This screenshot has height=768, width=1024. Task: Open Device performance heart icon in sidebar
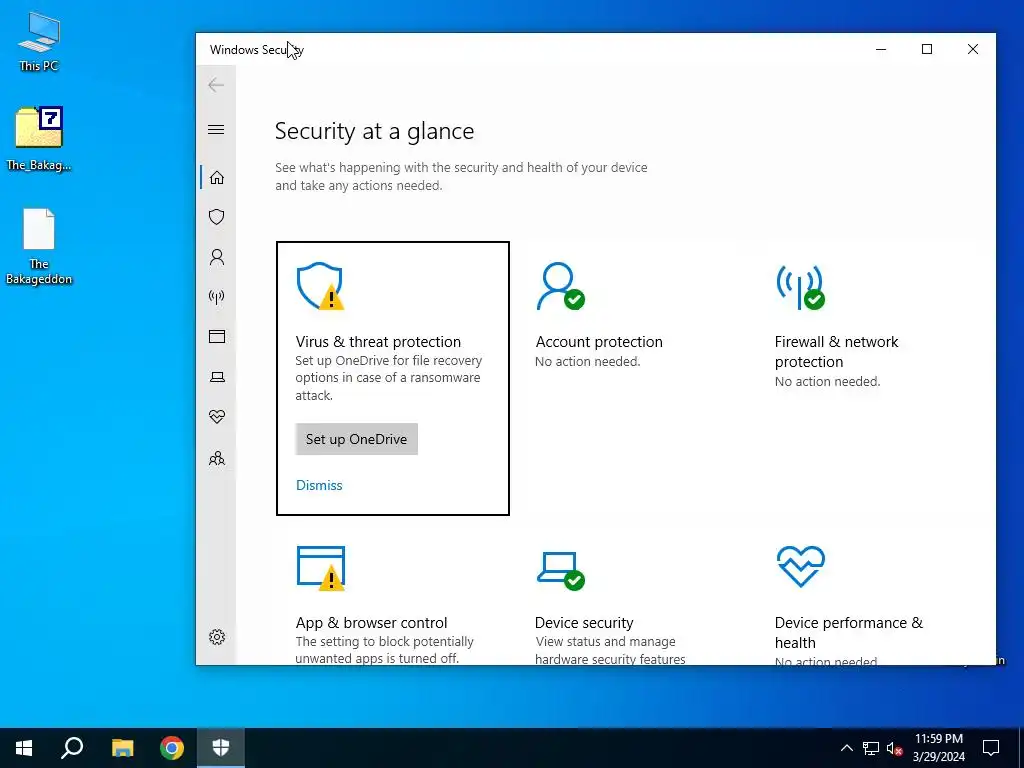[217, 417]
